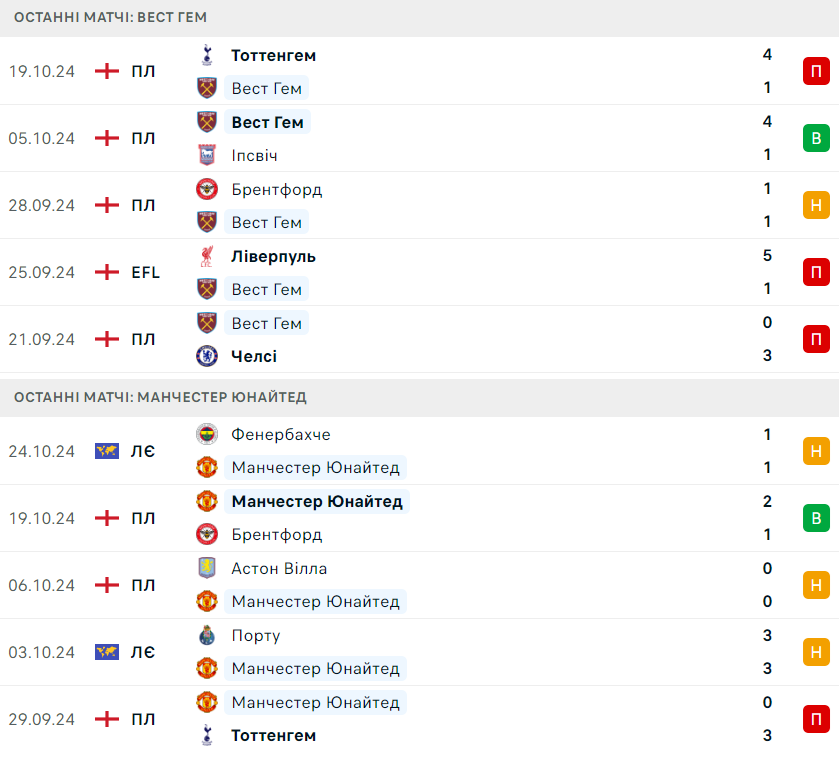Click the Ipswich crest icon
The image size is (839, 757).
207,155
